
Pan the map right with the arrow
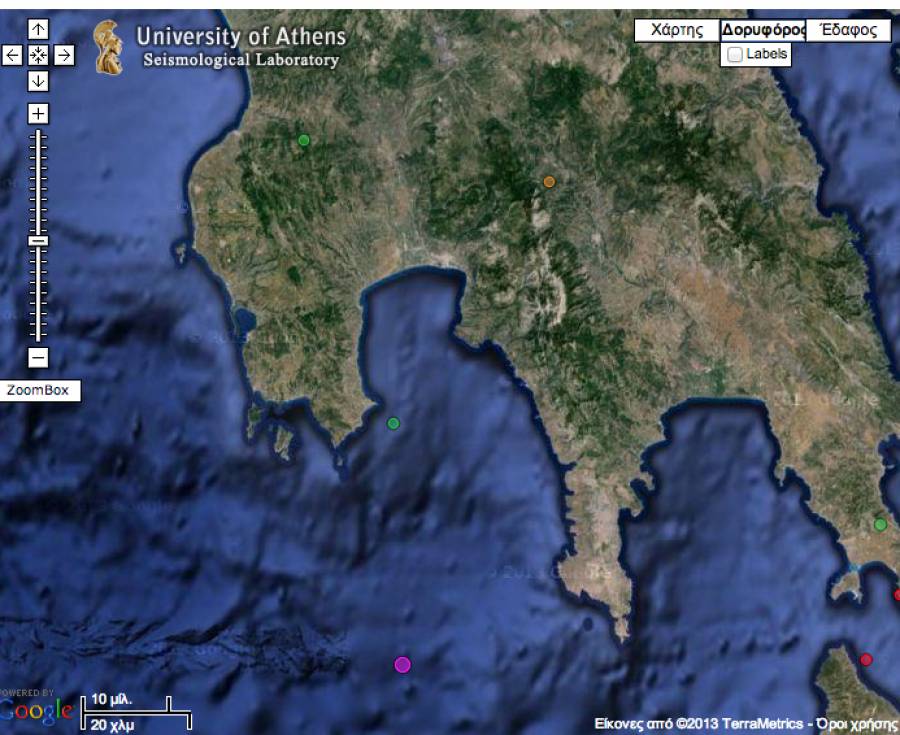(x=63, y=55)
